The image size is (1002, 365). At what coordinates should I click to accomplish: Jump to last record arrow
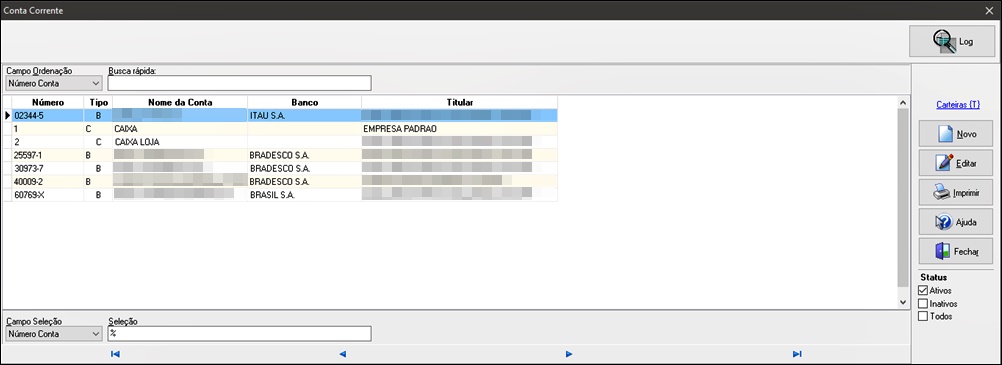pos(797,353)
